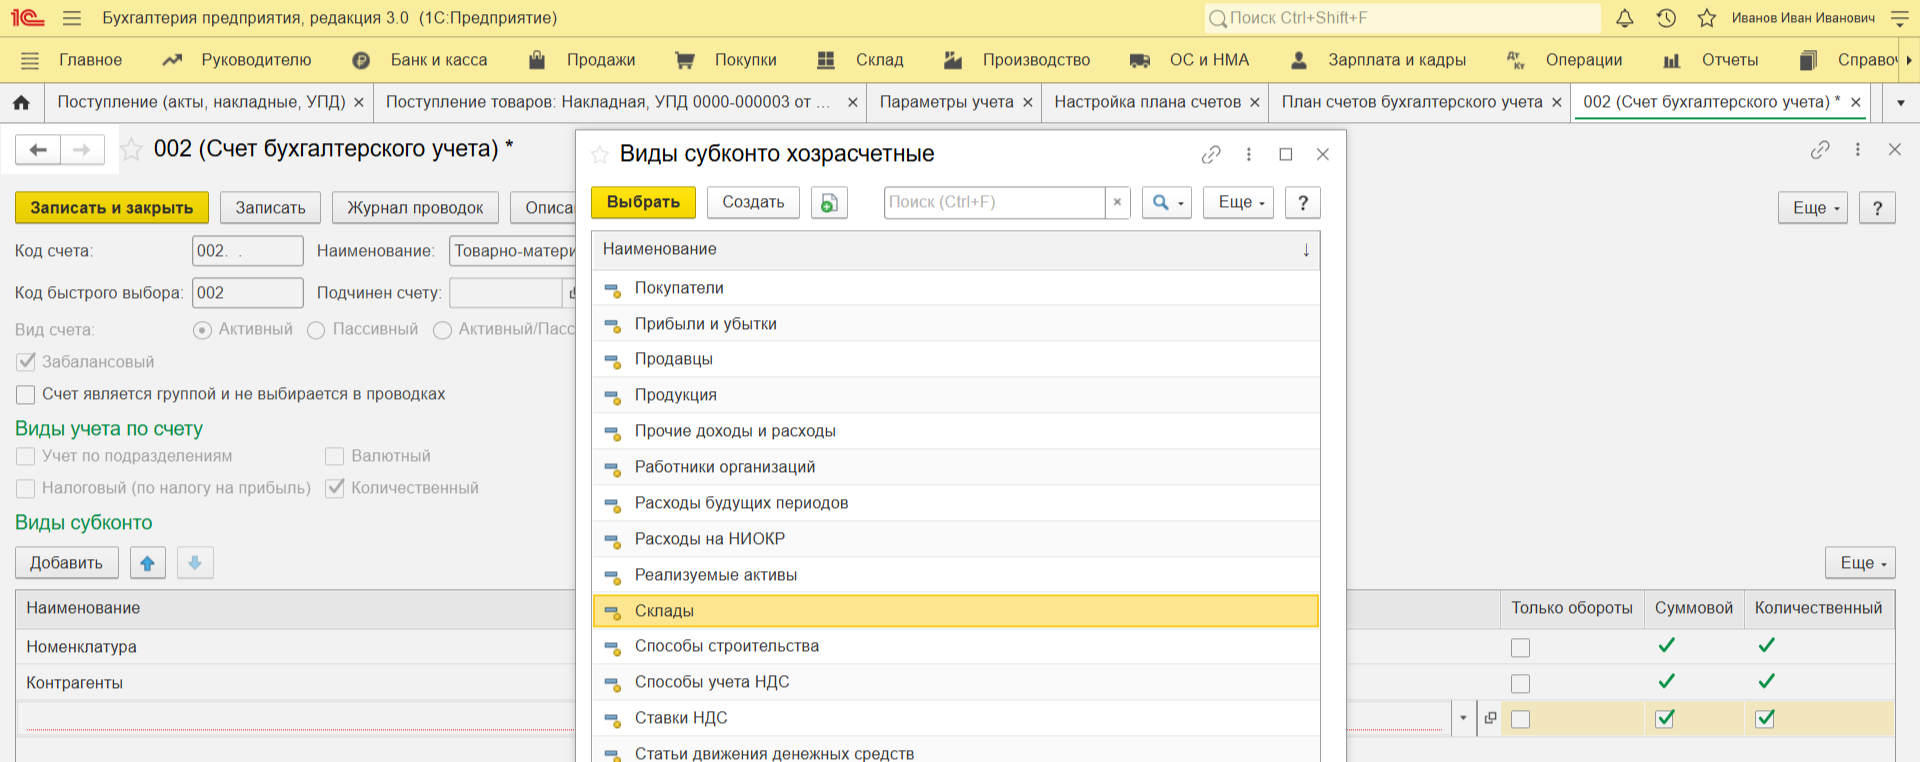Enable Учет по подразделениям checkbox

click(26, 456)
